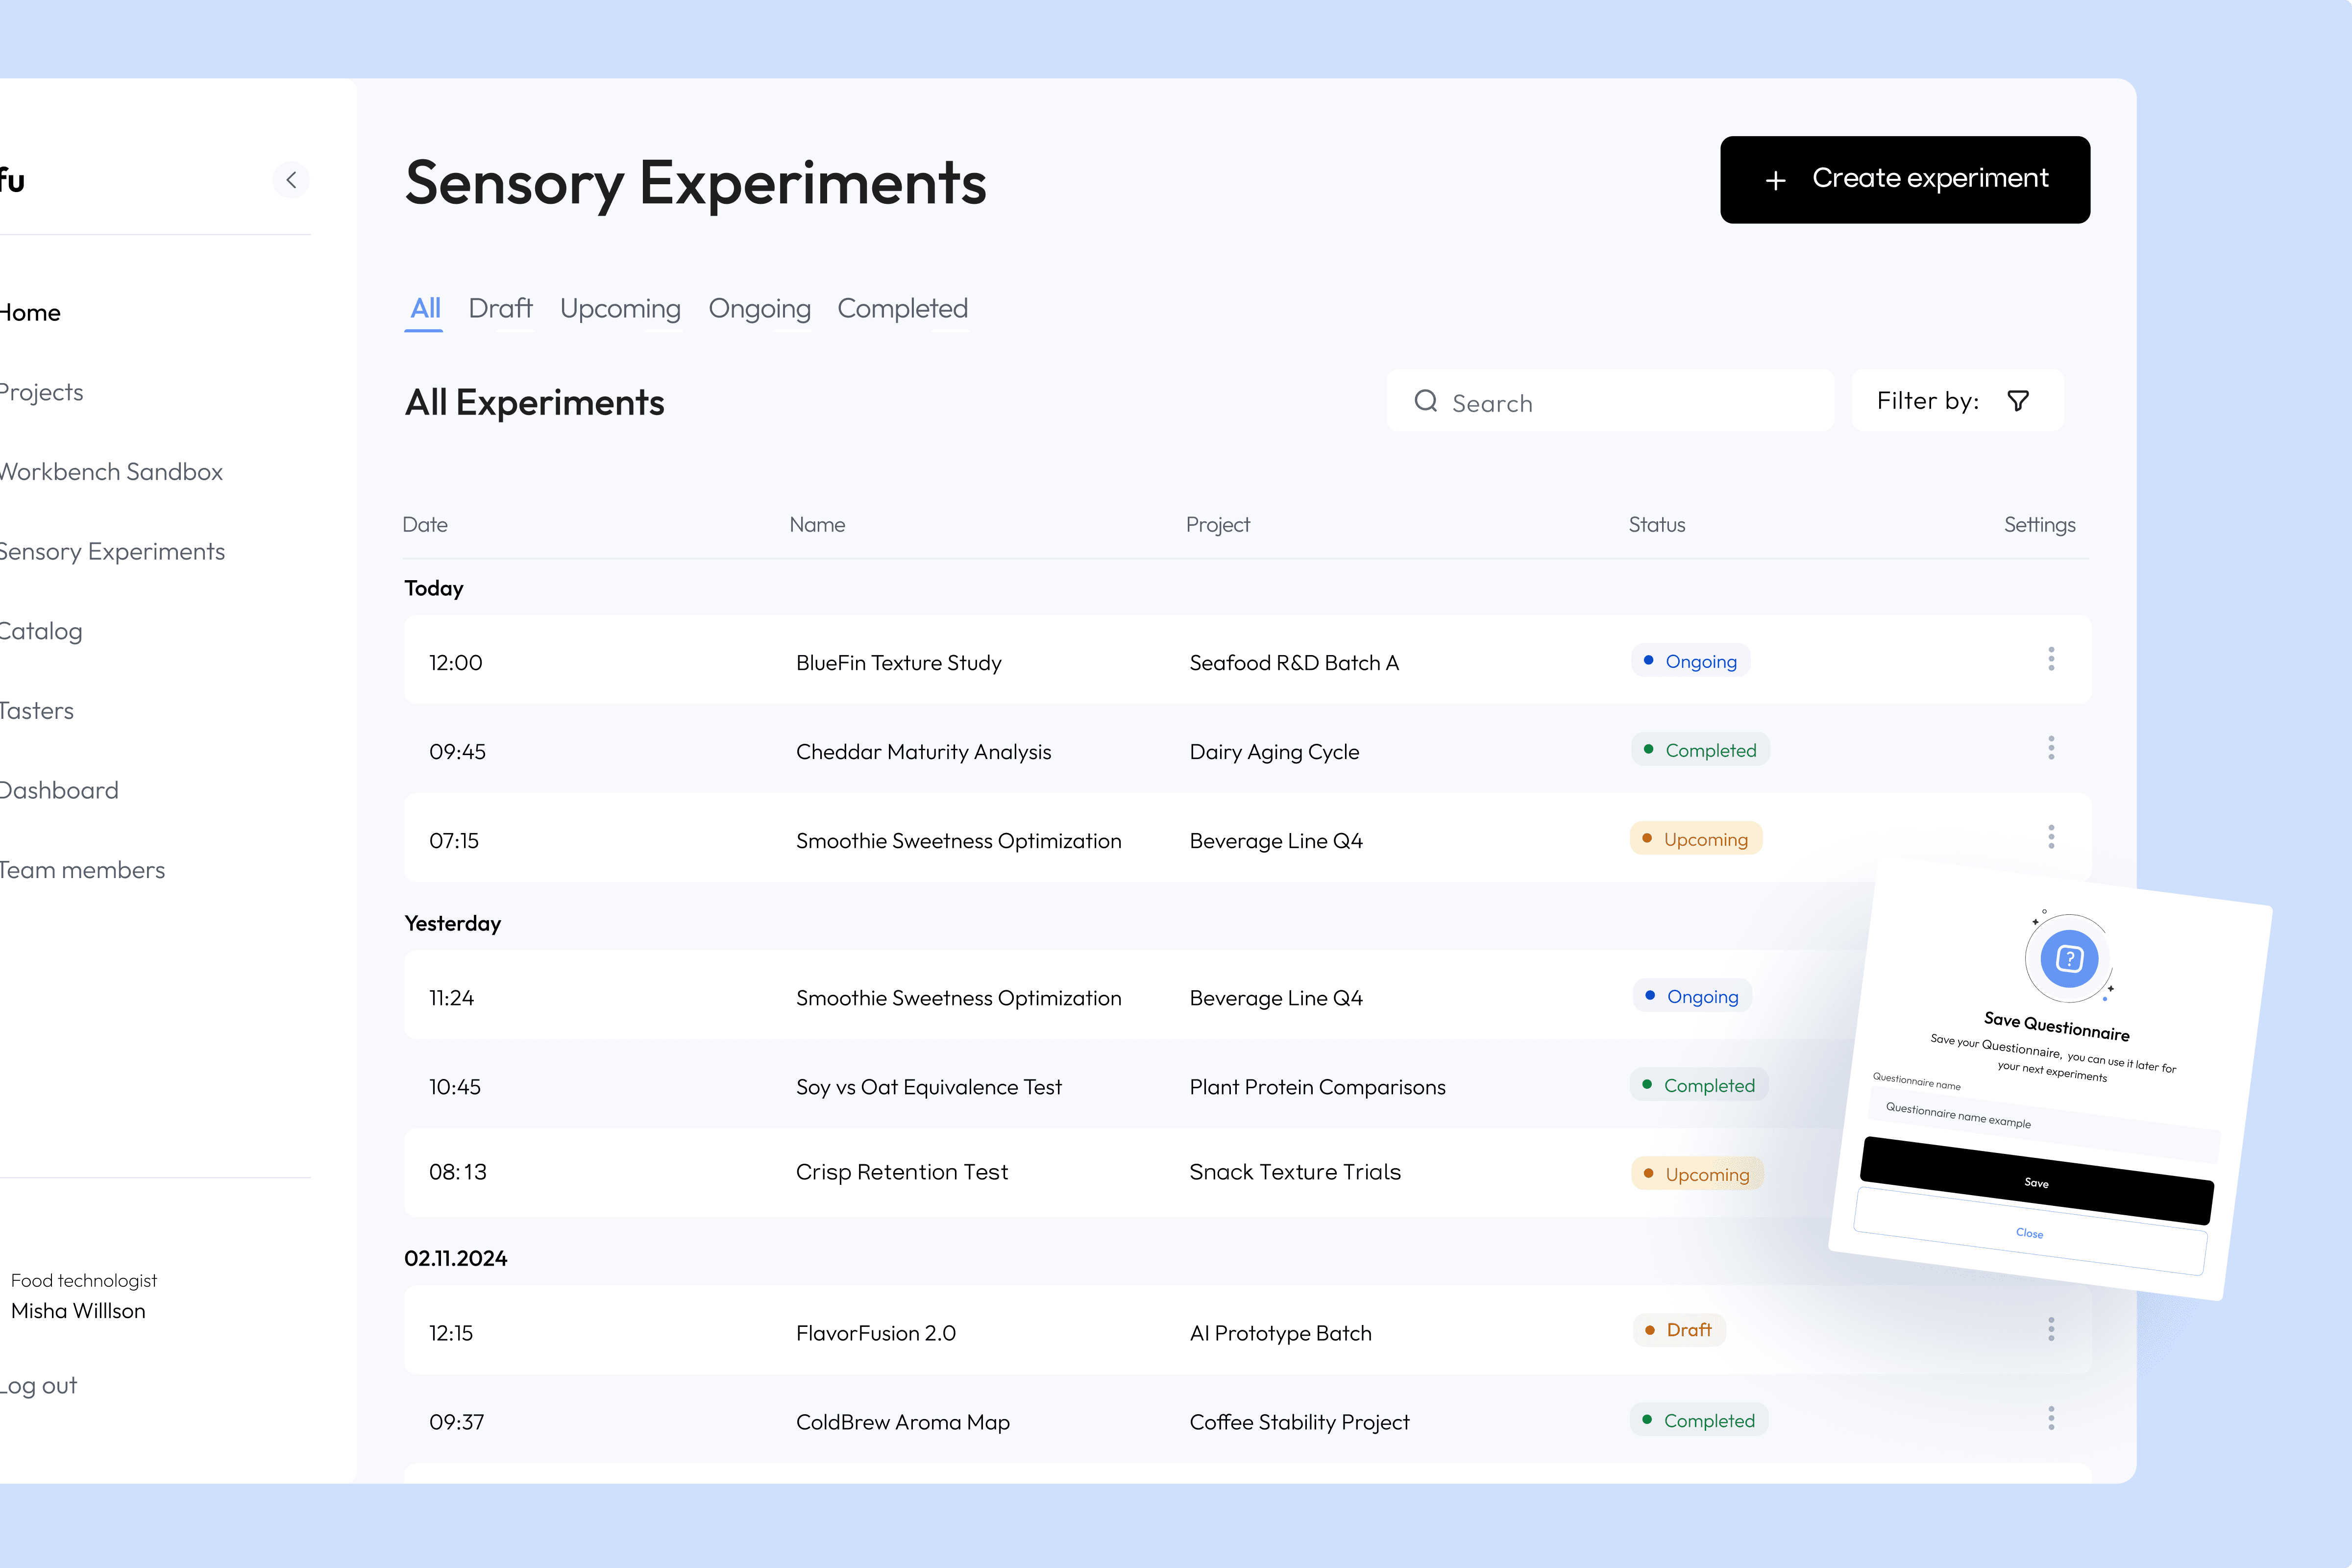This screenshot has height=1568, width=2352.
Task: Click Close in the questionnaire dialog
Action: (2029, 1233)
